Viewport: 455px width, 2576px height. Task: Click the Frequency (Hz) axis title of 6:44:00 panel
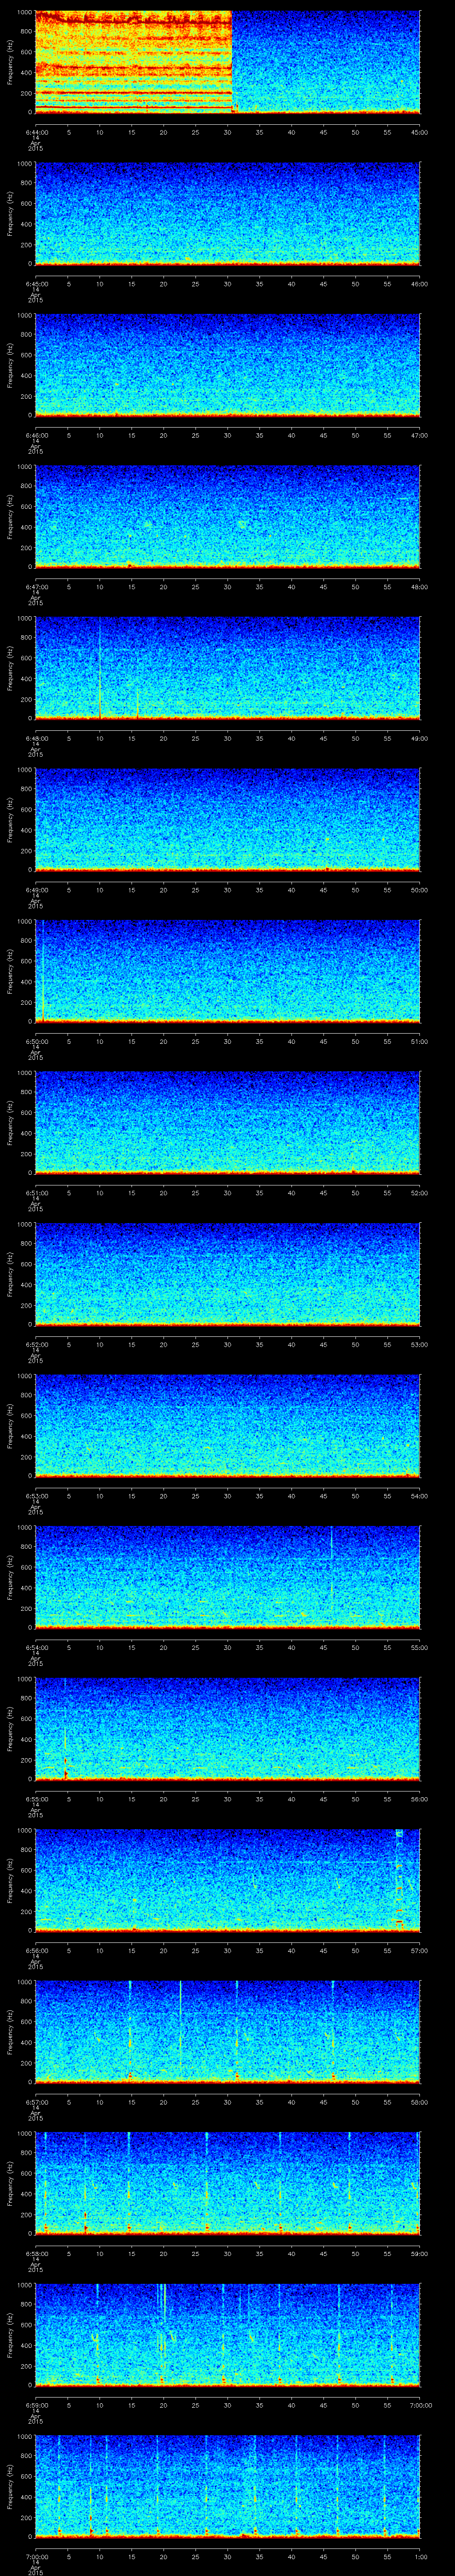click(x=10, y=62)
